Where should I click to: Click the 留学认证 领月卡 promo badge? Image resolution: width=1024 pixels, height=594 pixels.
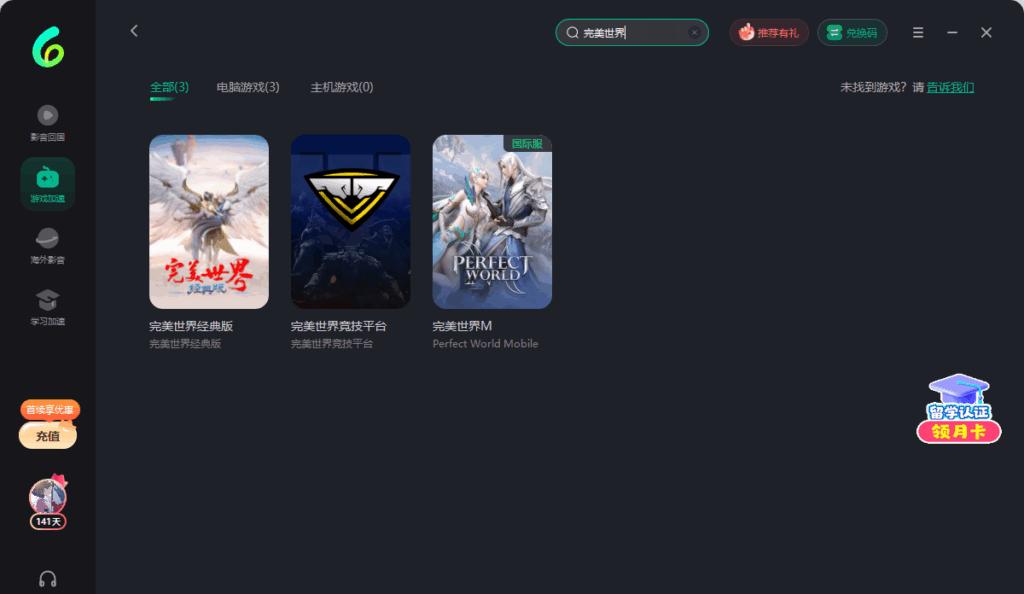959,409
